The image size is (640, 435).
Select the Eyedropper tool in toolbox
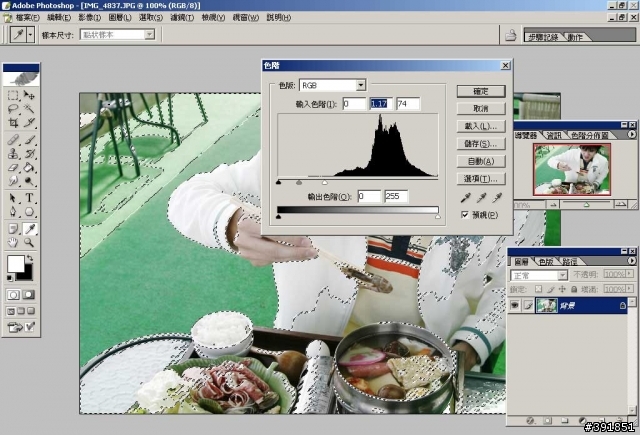(x=29, y=229)
